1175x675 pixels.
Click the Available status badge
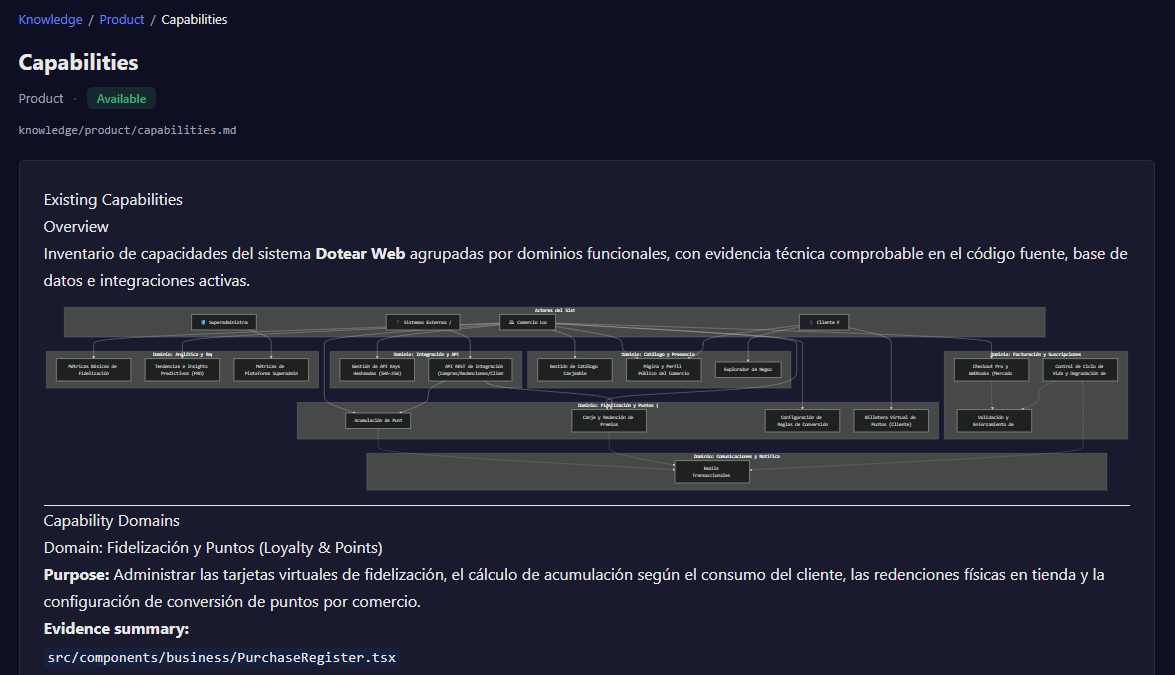[121, 99]
